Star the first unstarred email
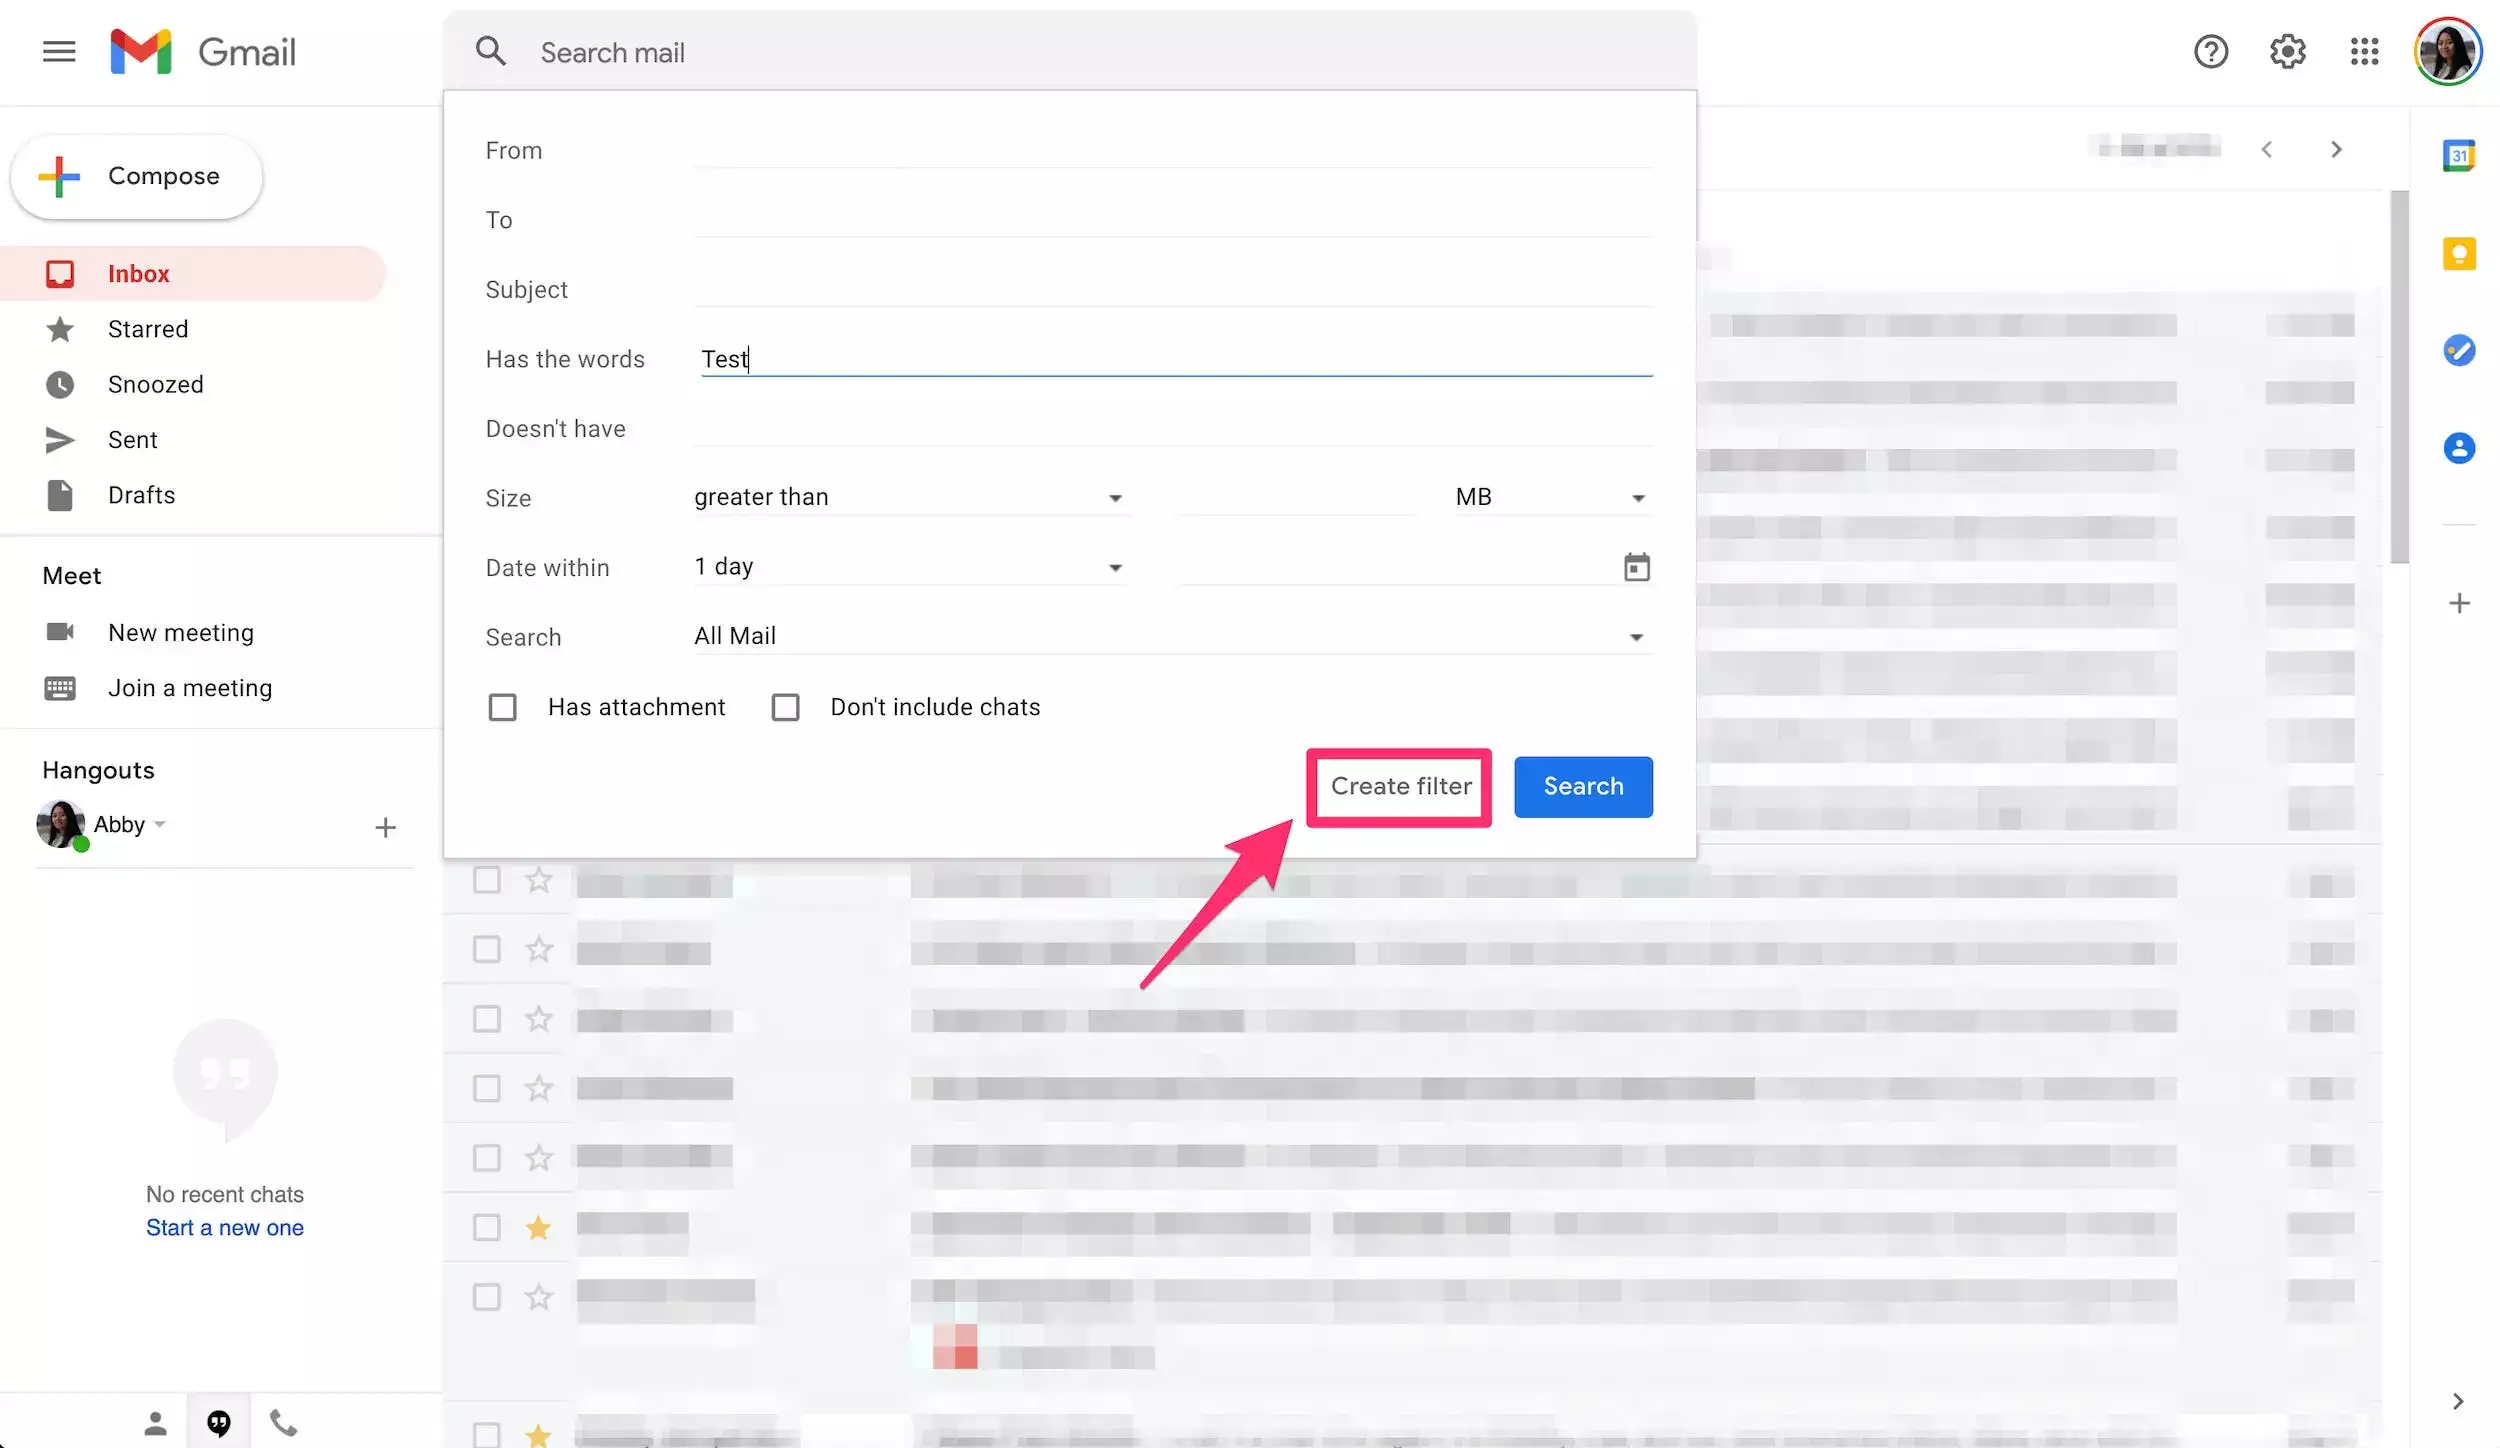This screenshot has width=2500, height=1448. click(539, 880)
